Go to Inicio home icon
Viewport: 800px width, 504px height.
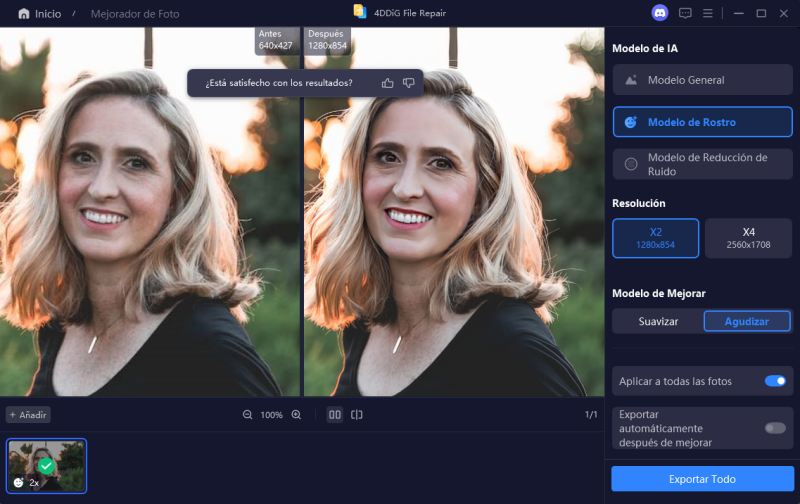[23, 14]
